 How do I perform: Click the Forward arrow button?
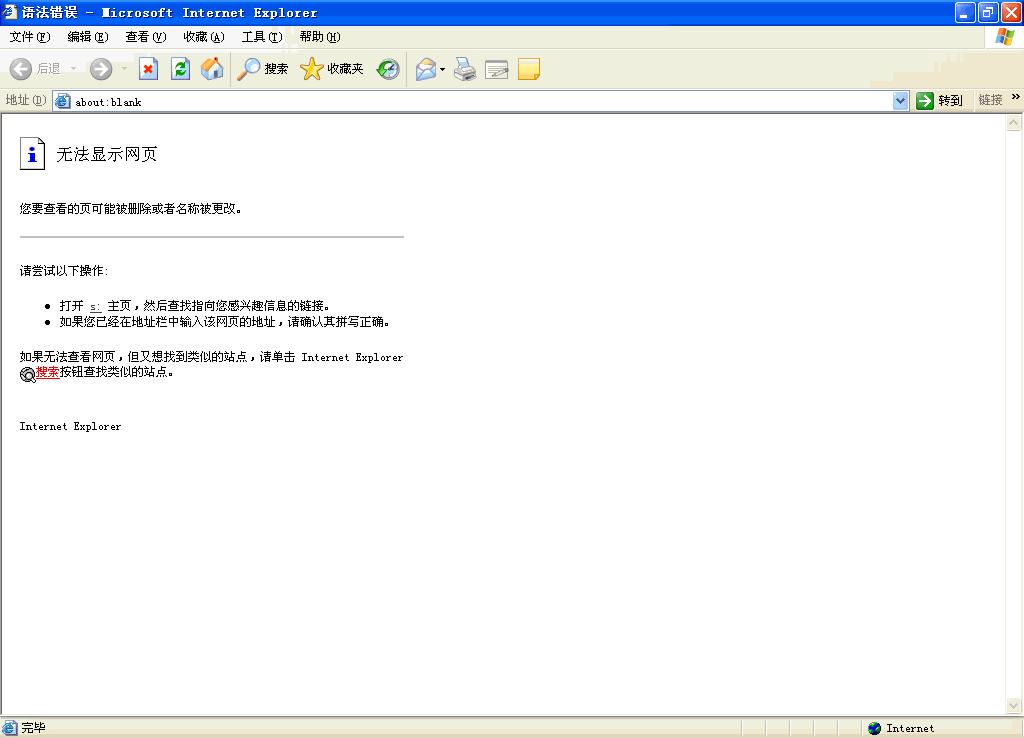[101, 69]
